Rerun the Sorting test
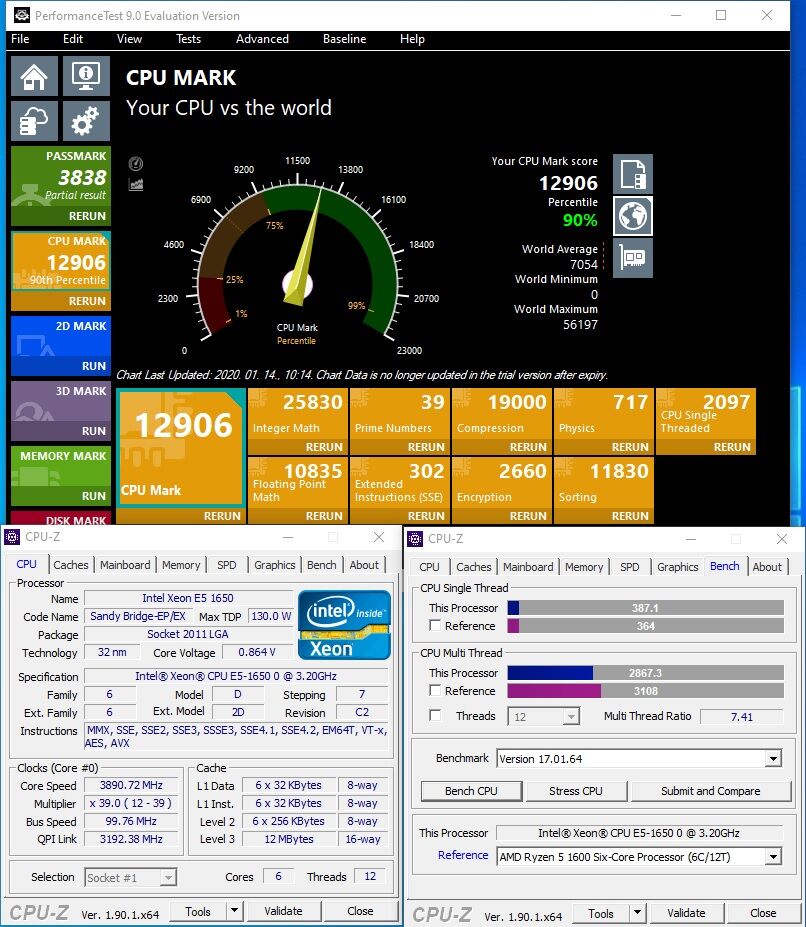Image resolution: width=806 pixels, height=927 pixels. pos(630,516)
